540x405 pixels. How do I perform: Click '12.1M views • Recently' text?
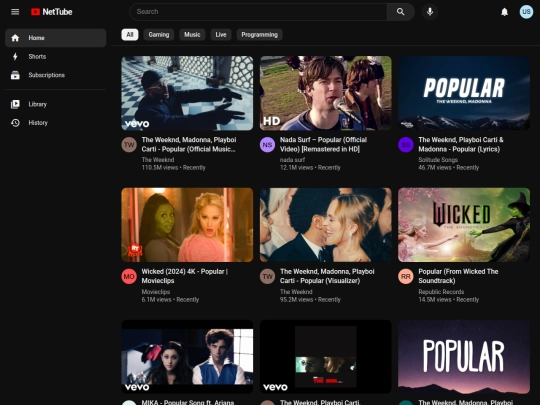[310, 168]
